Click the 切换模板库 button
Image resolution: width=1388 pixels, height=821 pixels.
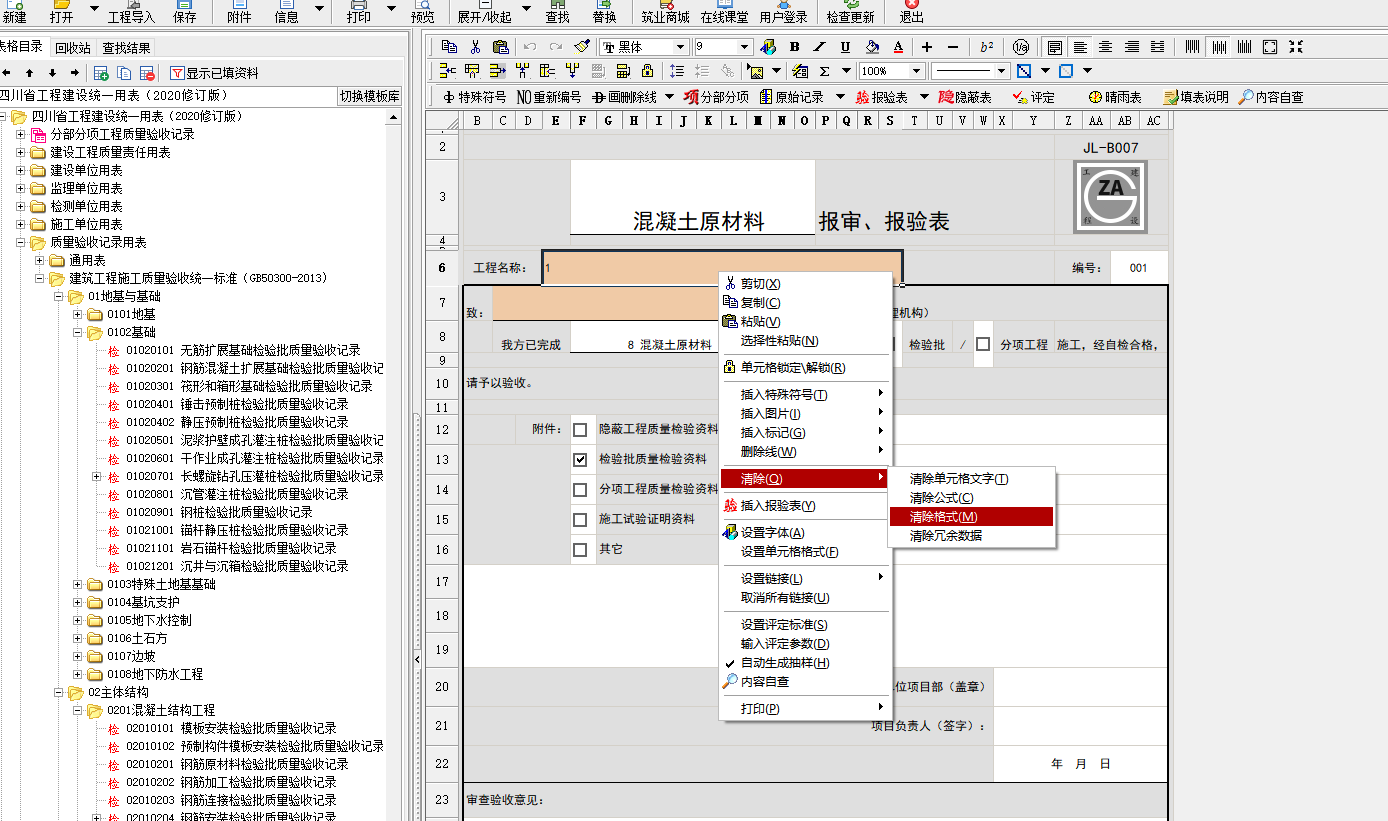click(x=370, y=97)
